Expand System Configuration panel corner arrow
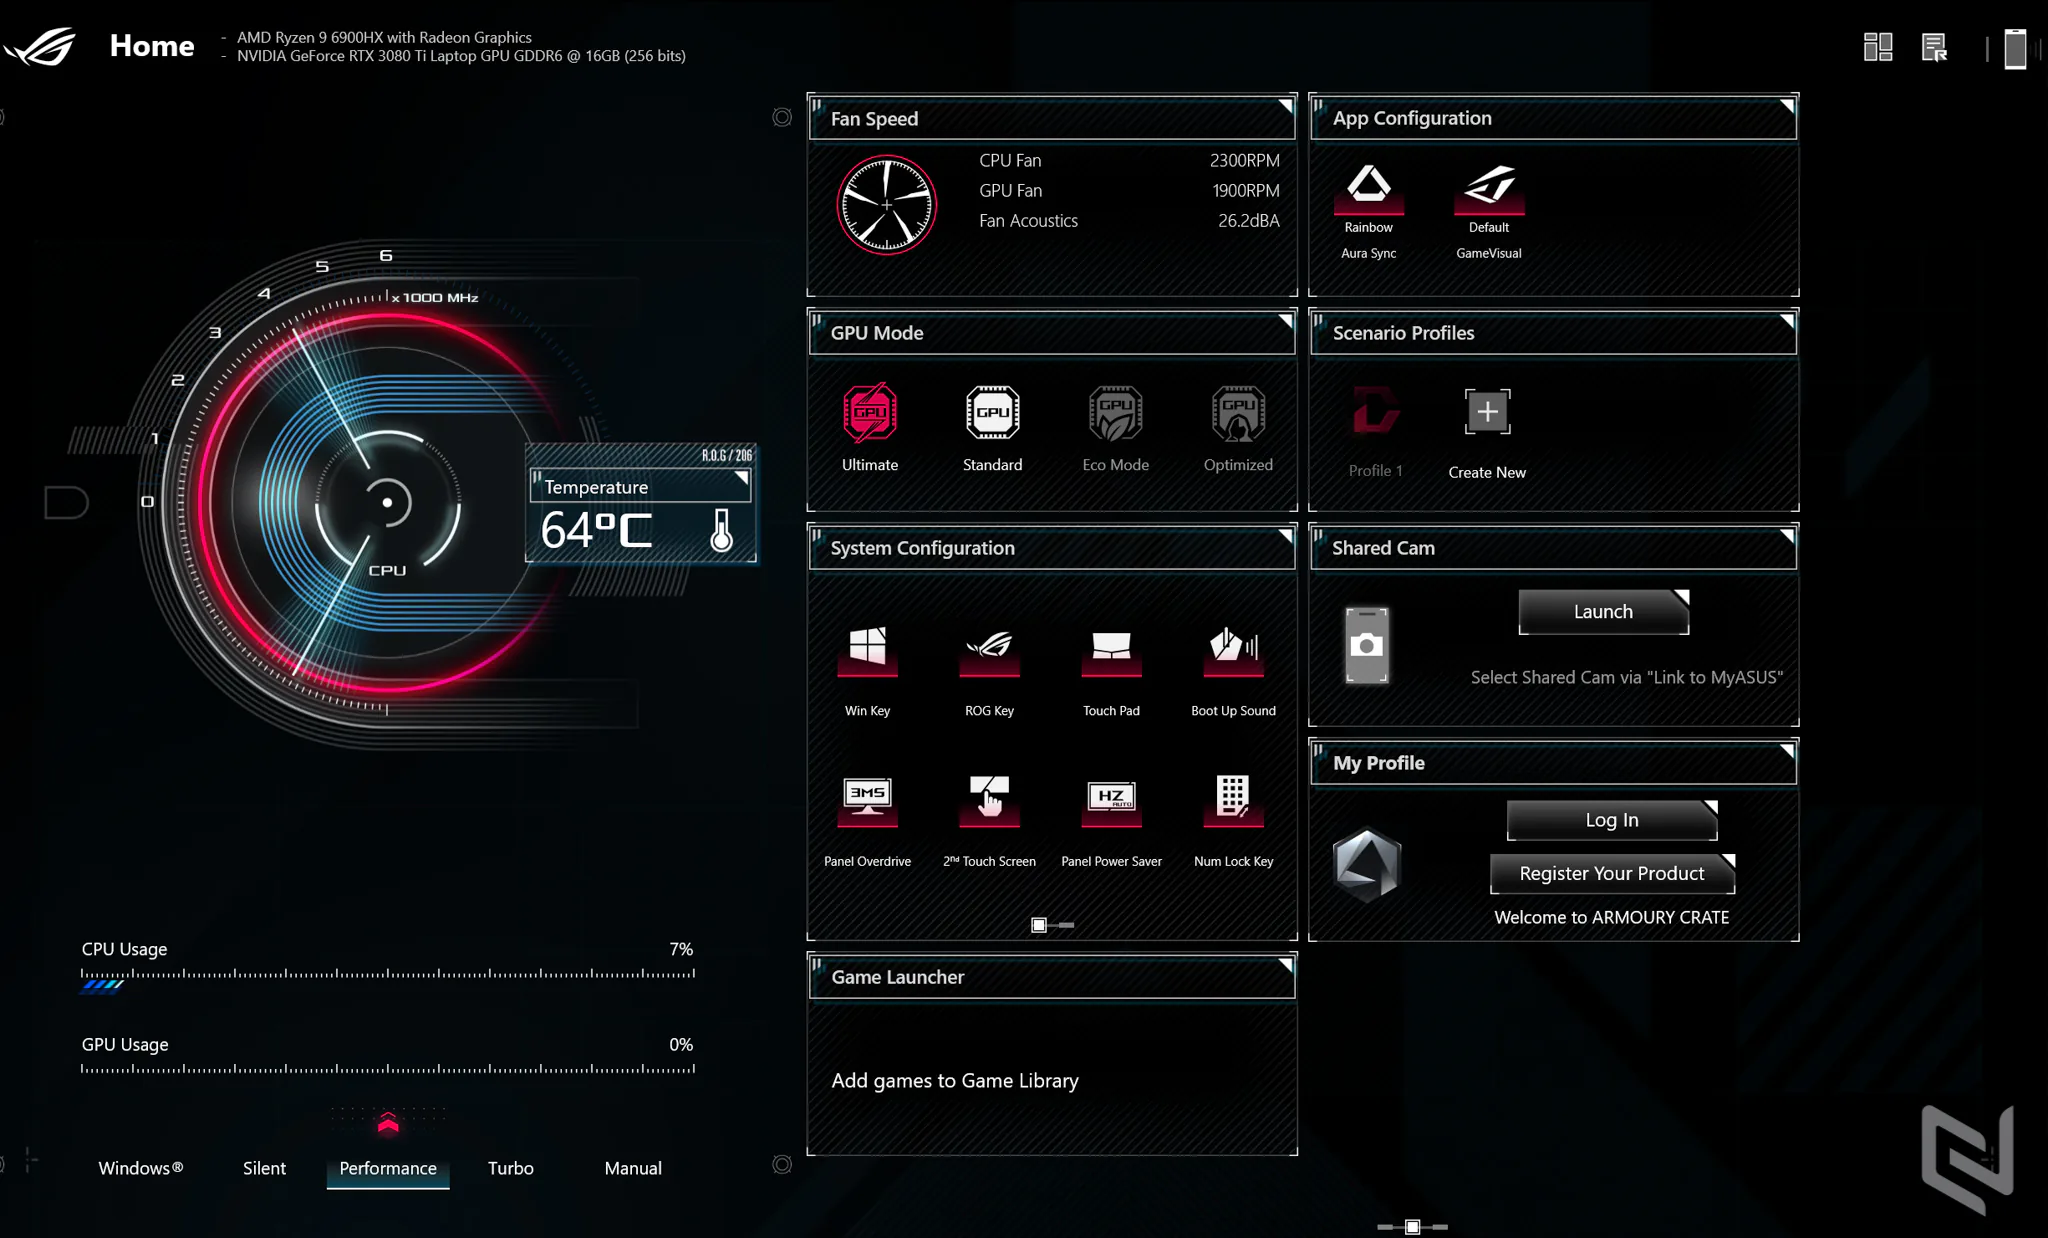The image size is (2048, 1238). click(x=1286, y=536)
